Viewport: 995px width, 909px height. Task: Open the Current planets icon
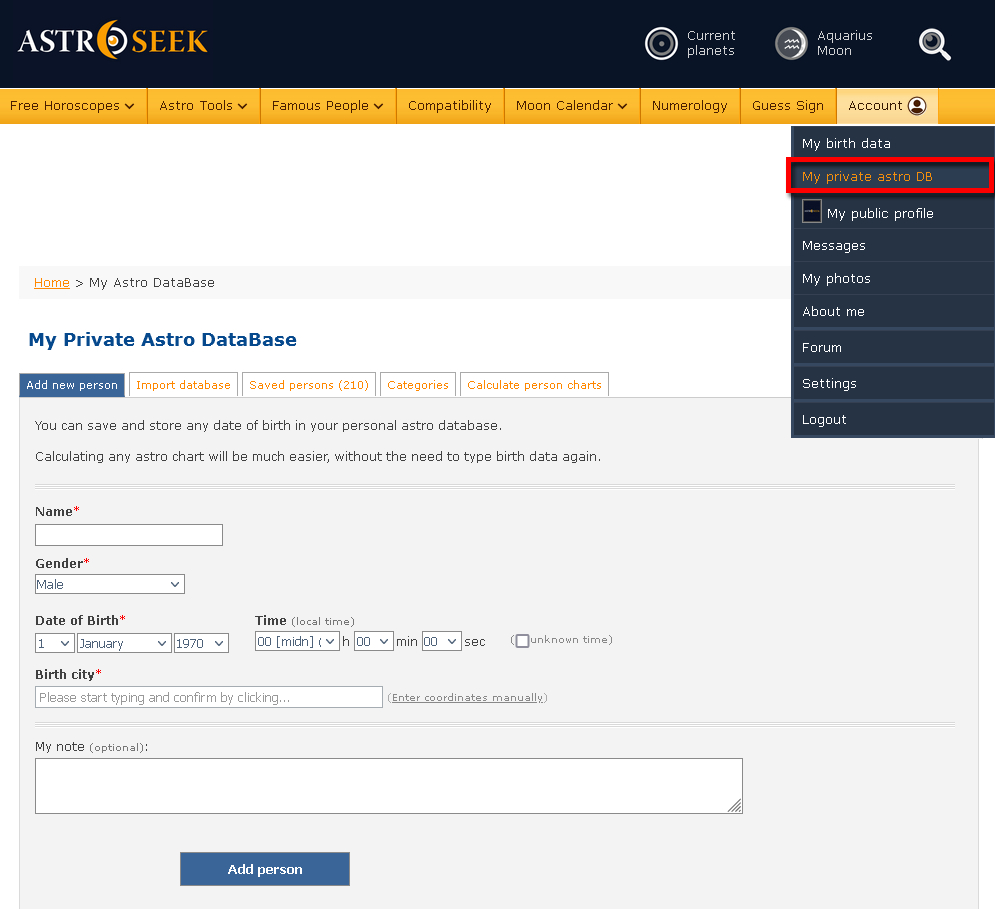(x=661, y=44)
